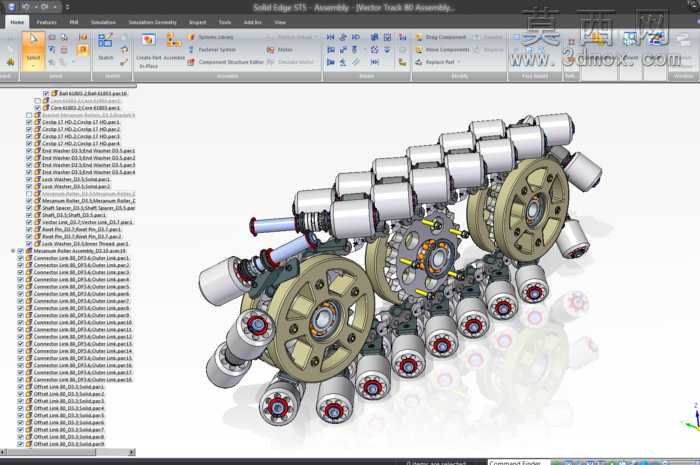Uncheck the Ball 61803 par:16 checkbox
Image resolution: width=700 pixels, height=465 pixels.
pyautogui.click(x=46, y=93)
